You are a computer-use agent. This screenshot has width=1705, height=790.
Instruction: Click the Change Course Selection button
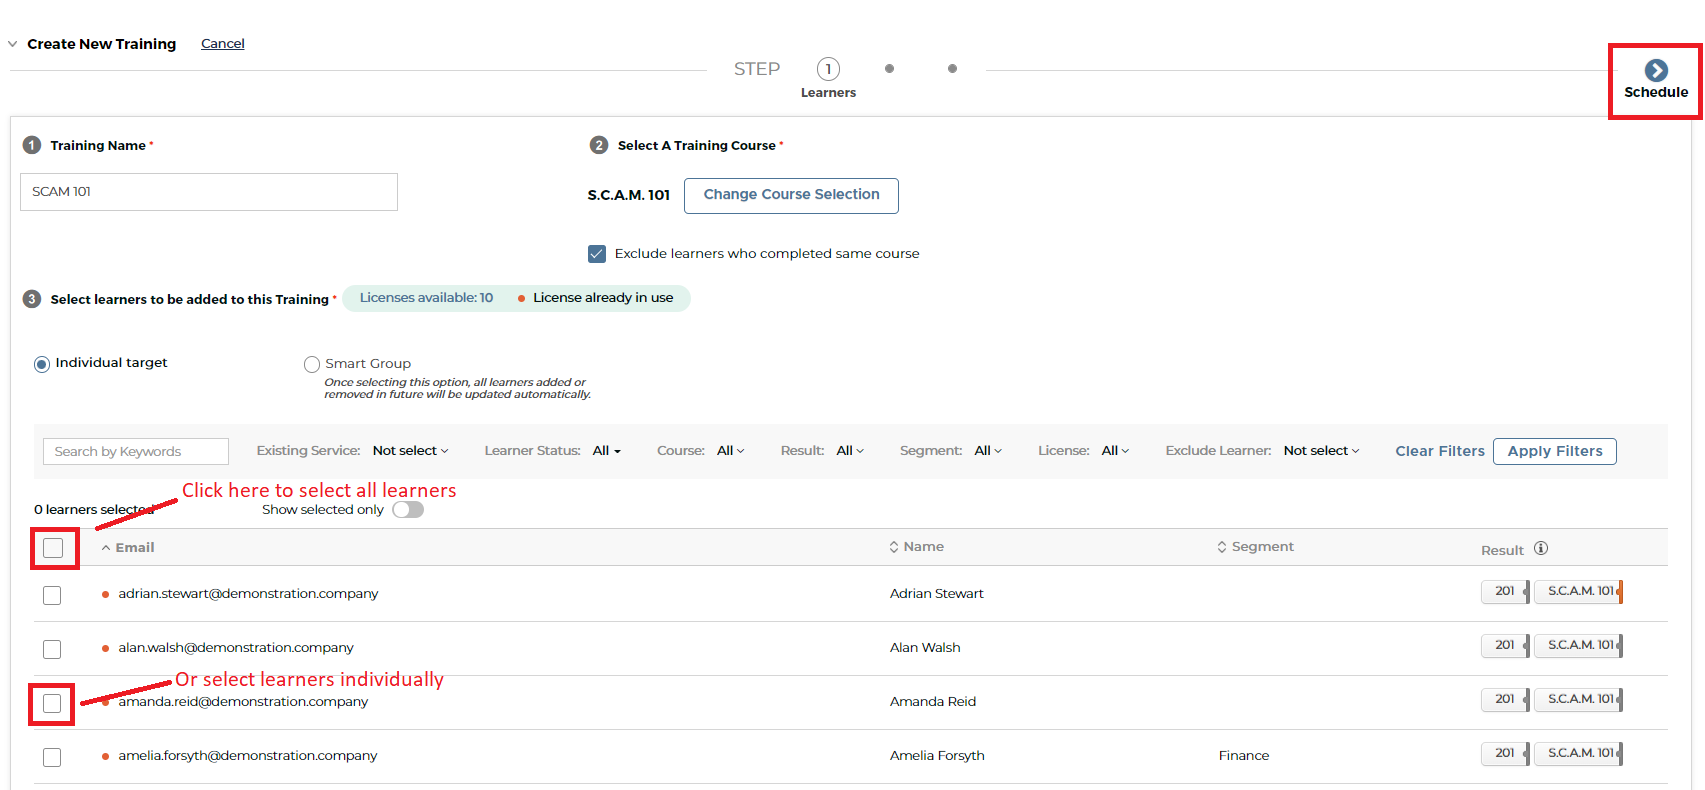[791, 195]
